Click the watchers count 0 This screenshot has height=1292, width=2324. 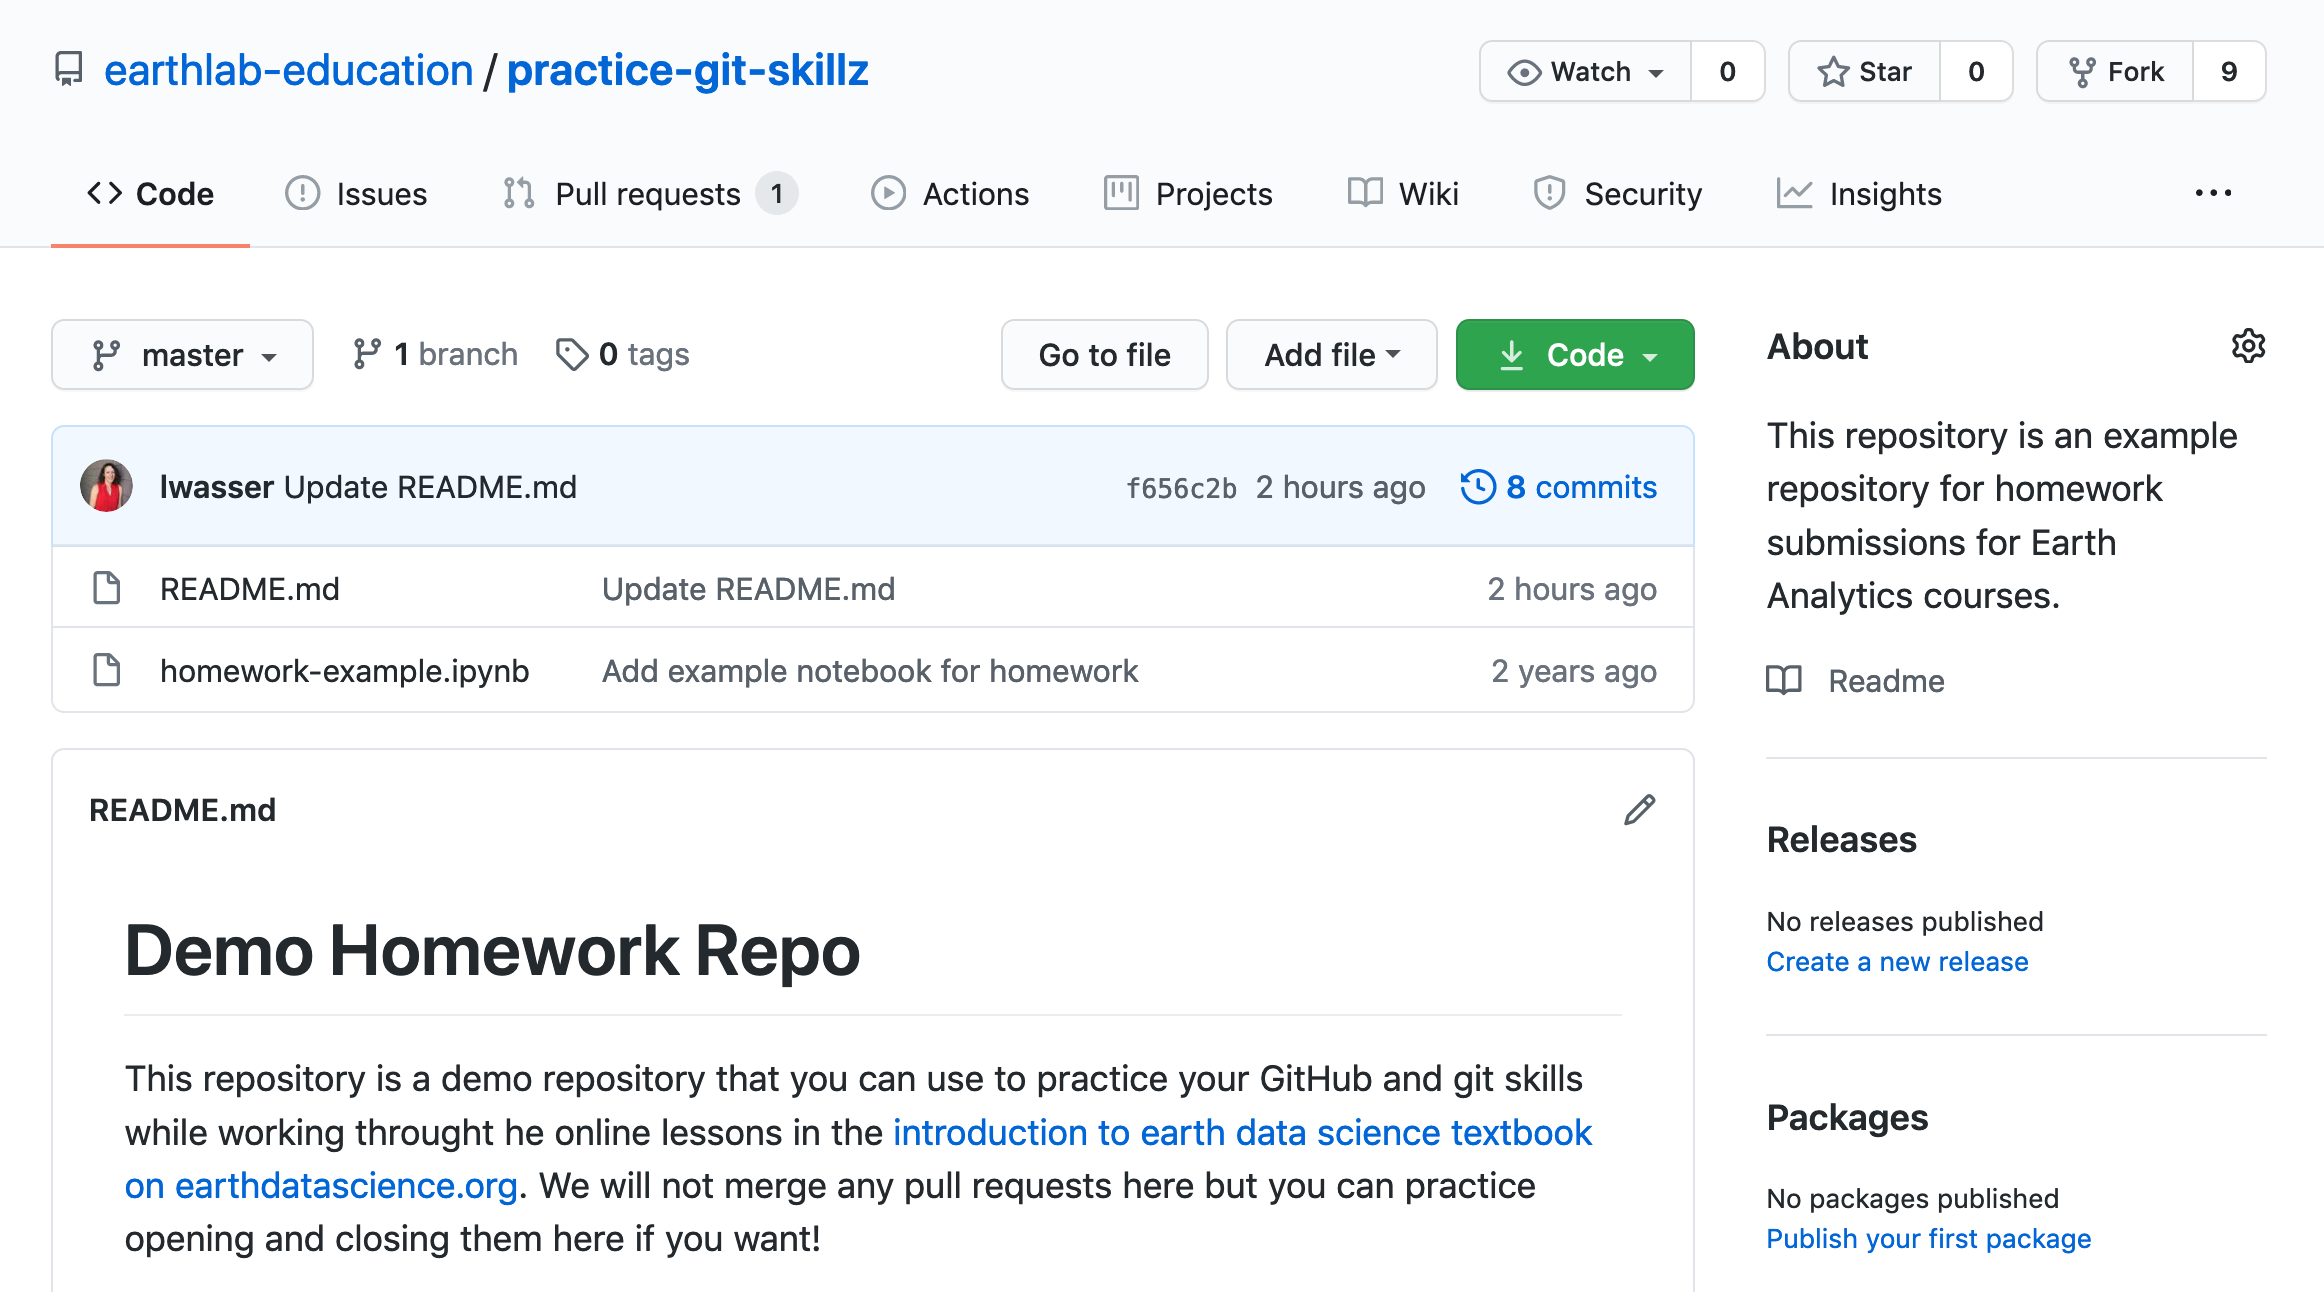coord(1727,72)
